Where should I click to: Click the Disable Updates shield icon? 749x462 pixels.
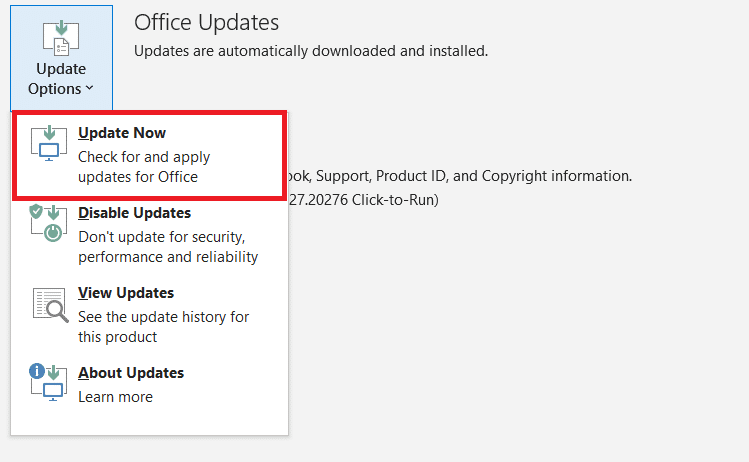pos(48,224)
